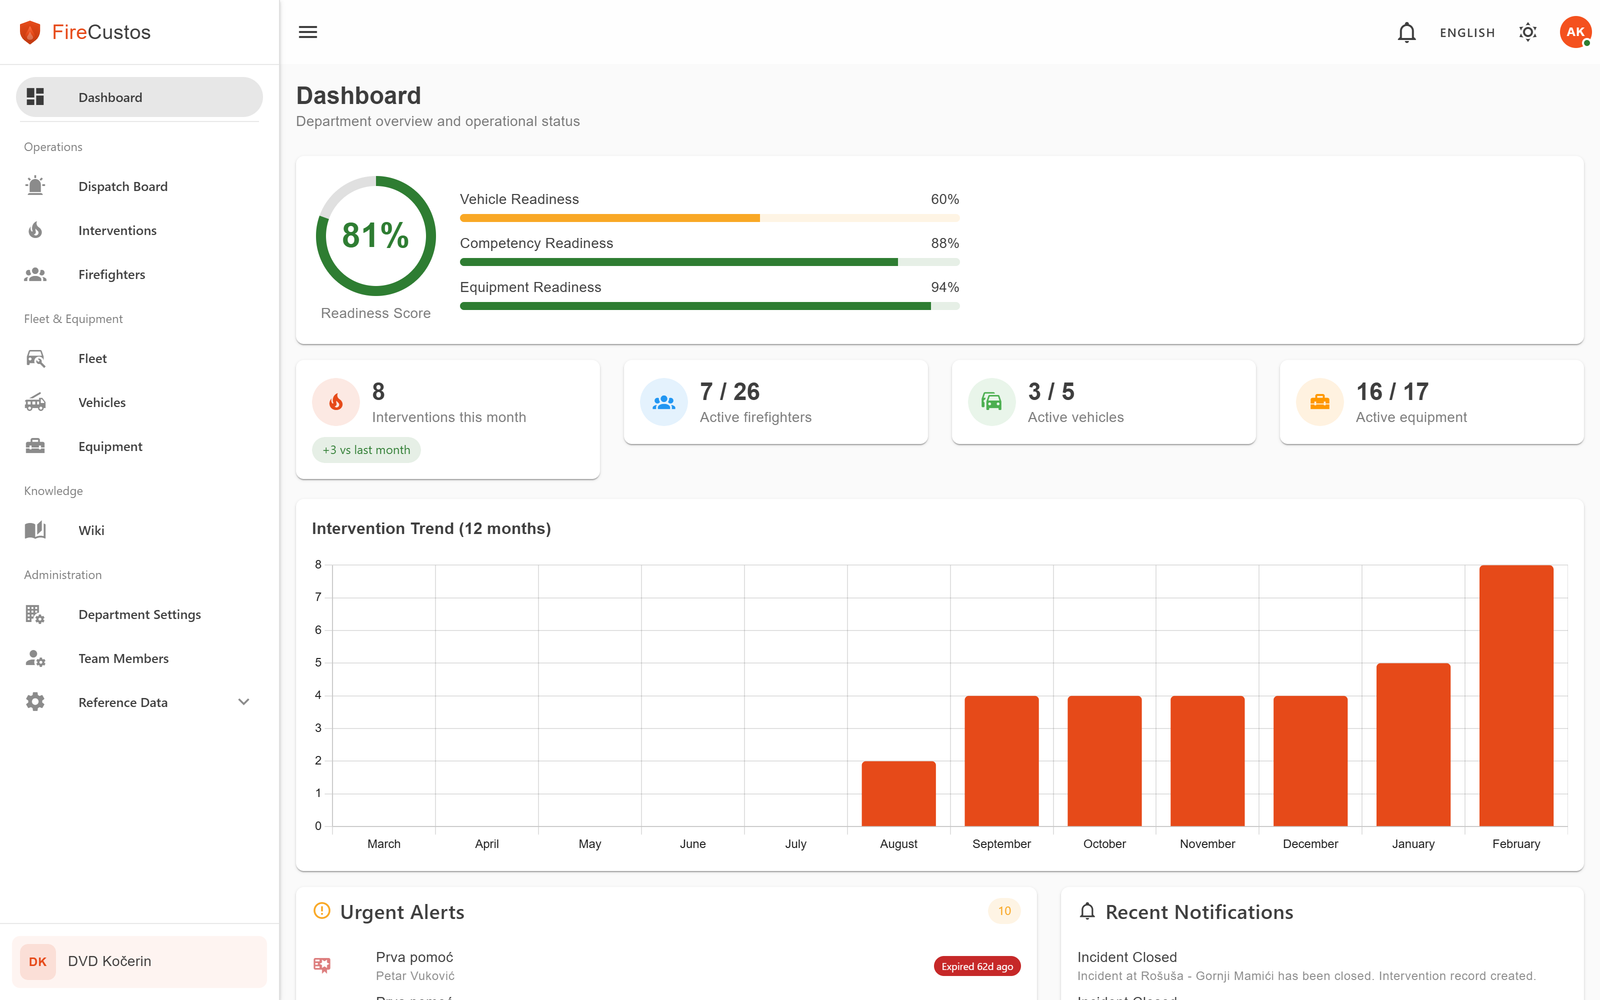Switch language via ENGLISH selector
The width and height of the screenshot is (1600, 1000).
pyautogui.click(x=1467, y=33)
